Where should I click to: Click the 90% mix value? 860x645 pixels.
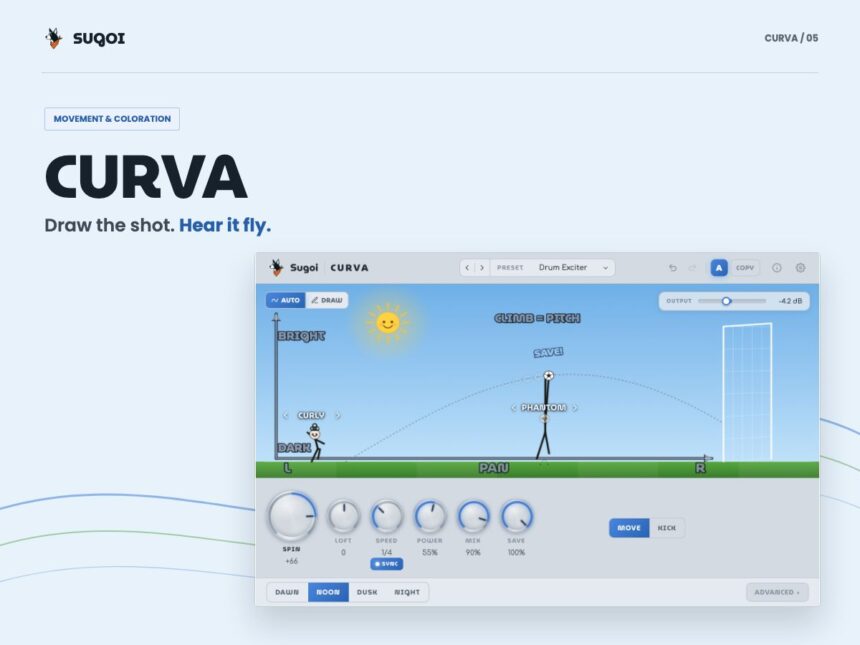(x=473, y=552)
